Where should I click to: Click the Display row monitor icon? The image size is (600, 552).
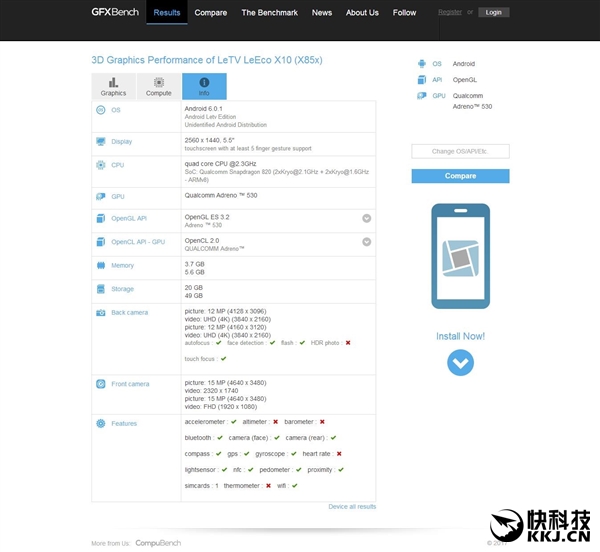(101, 142)
